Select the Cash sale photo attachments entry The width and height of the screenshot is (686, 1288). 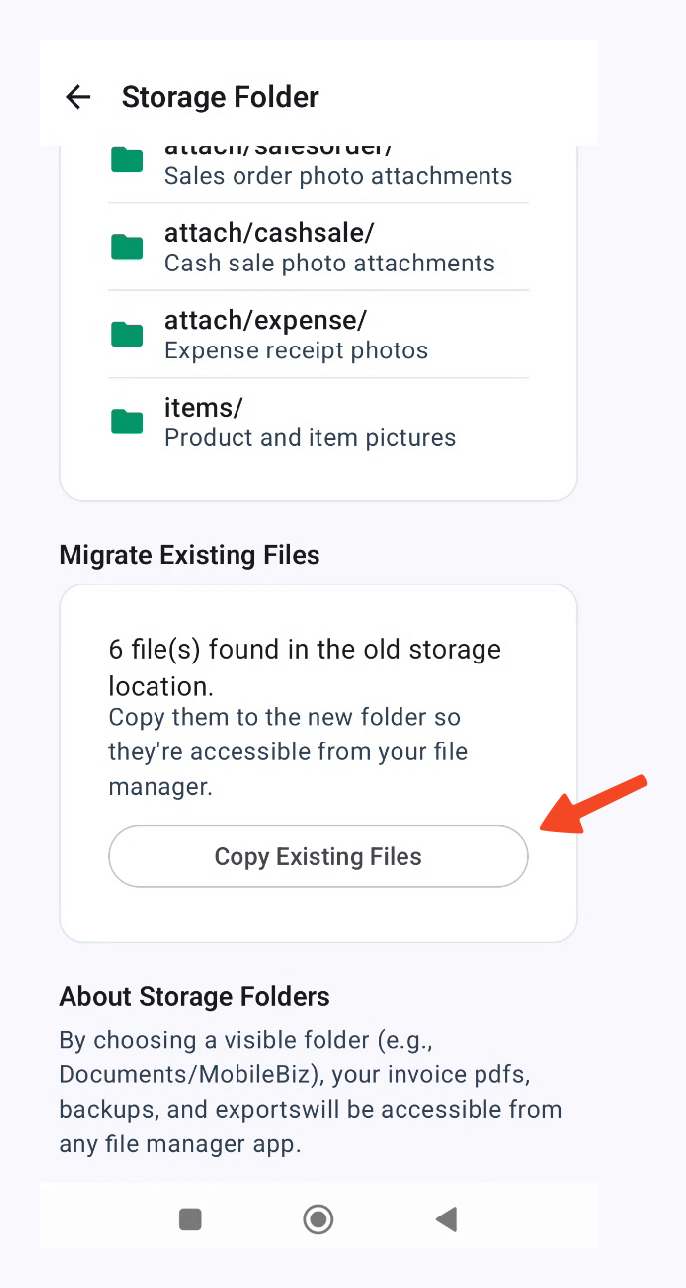pos(329,263)
